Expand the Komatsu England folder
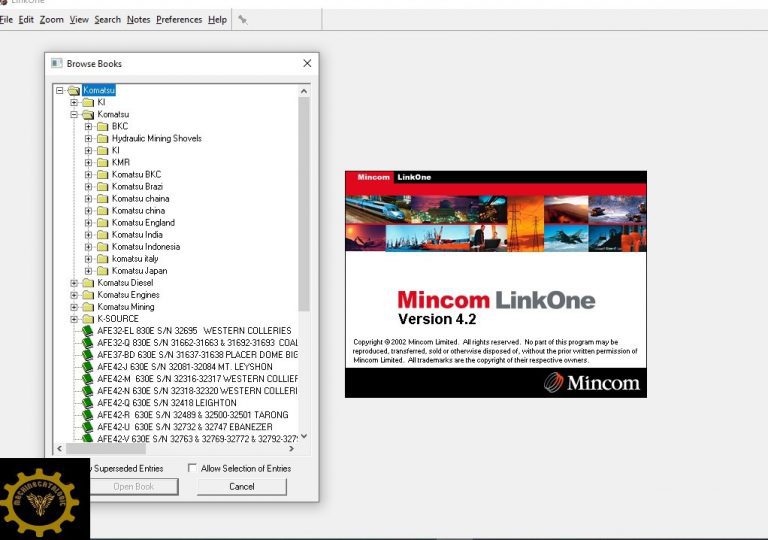This screenshot has width=768, height=540. (88, 222)
